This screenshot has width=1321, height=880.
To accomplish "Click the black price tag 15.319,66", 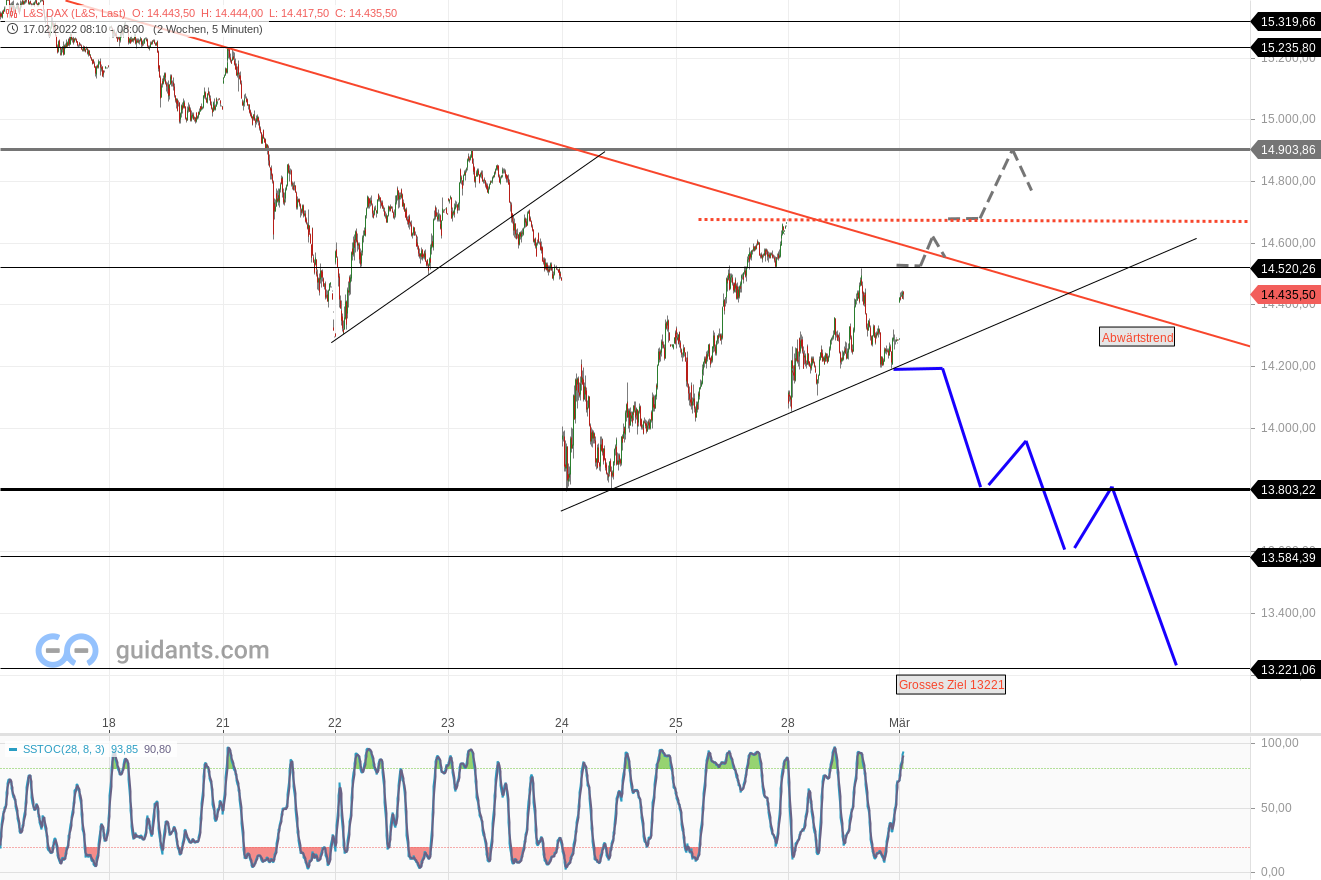I will (1286, 20).
